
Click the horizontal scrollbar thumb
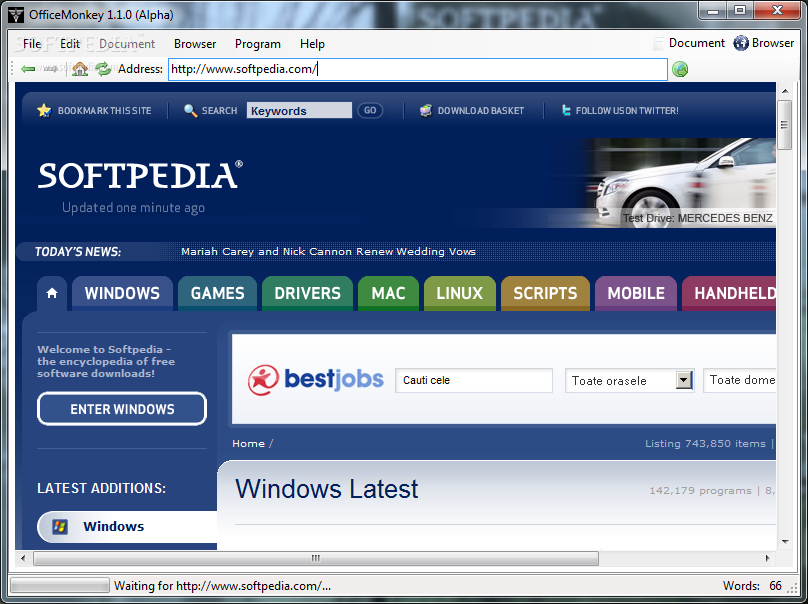(316, 558)
